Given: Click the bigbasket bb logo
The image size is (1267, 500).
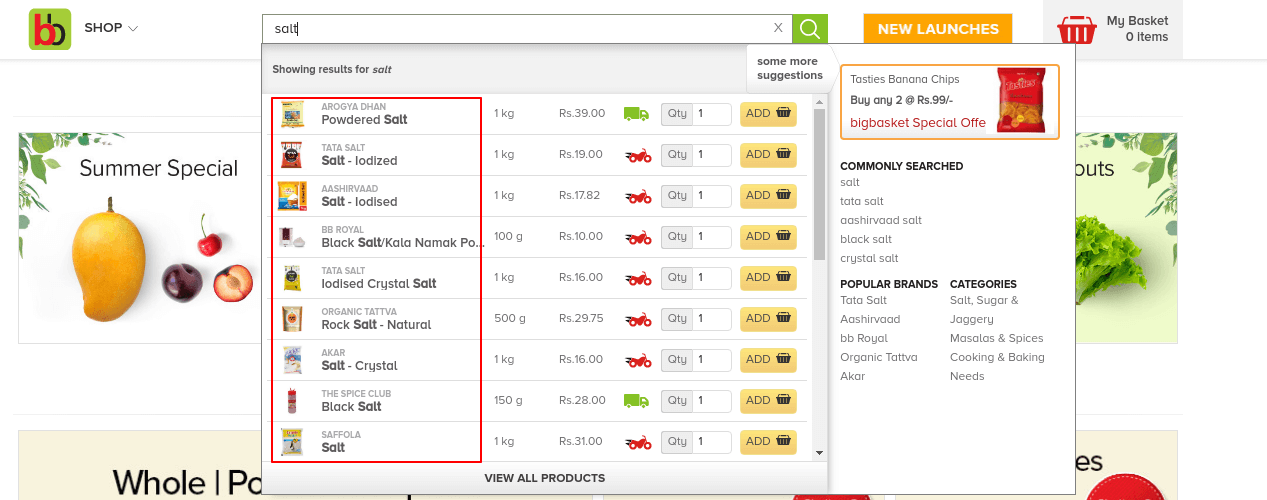Looking at the screenshot, I should click(x=50, y=29).
